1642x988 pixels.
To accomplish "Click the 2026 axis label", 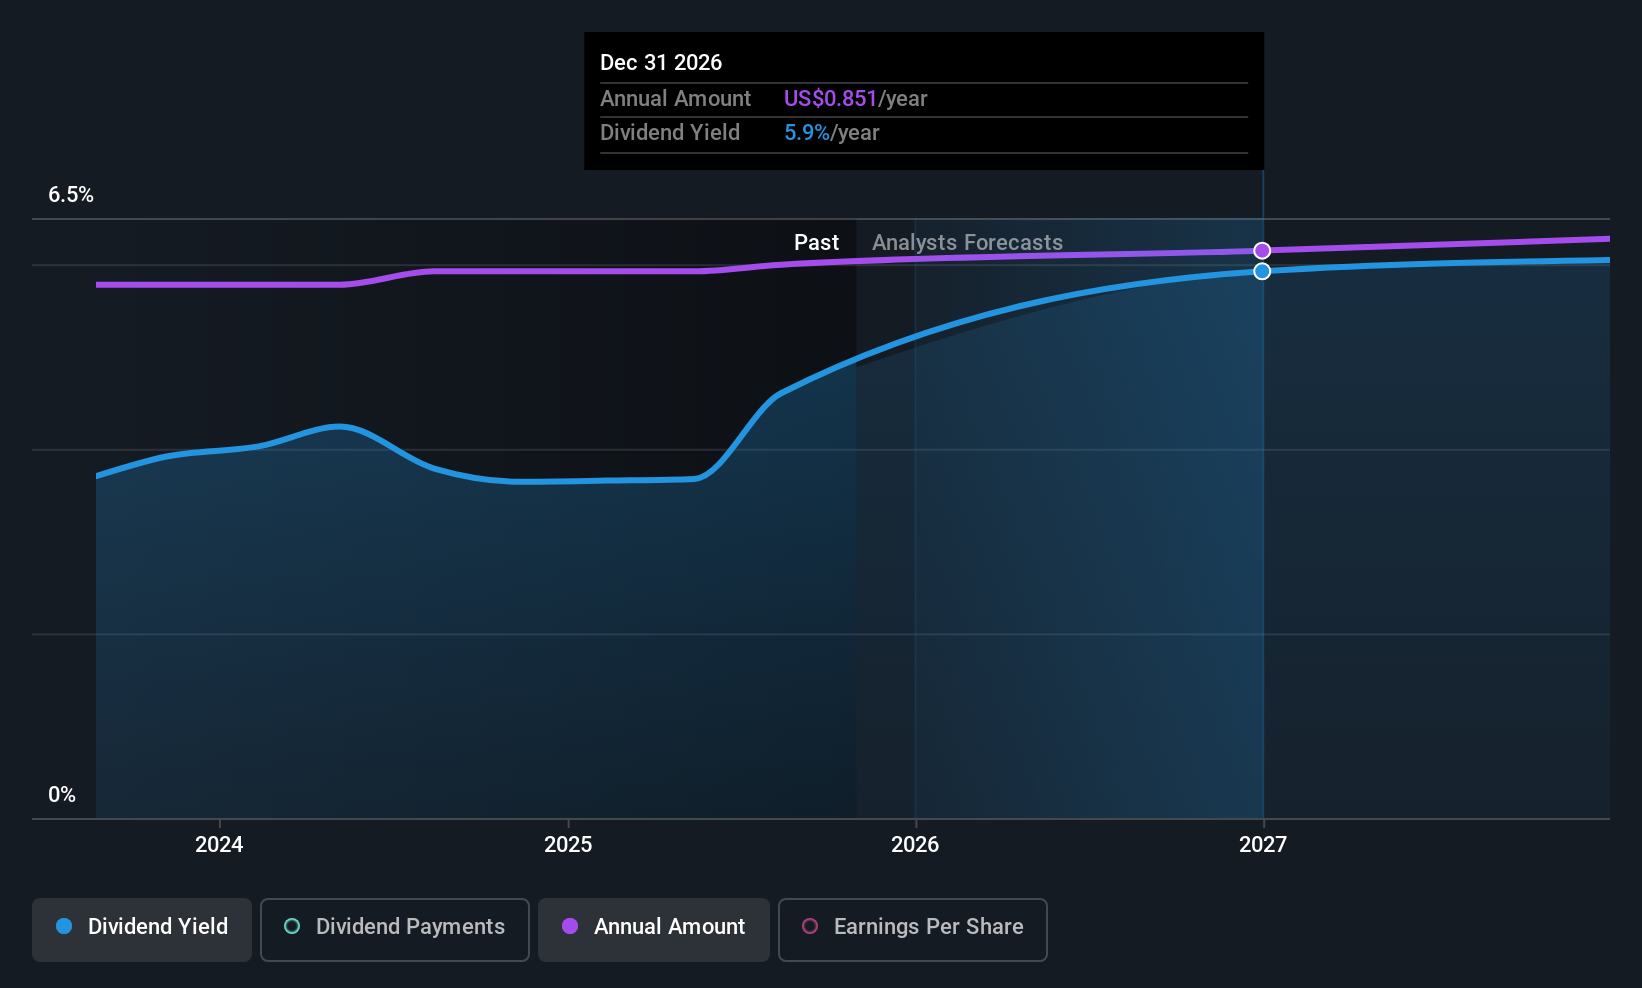I will [x=915, y=844].
